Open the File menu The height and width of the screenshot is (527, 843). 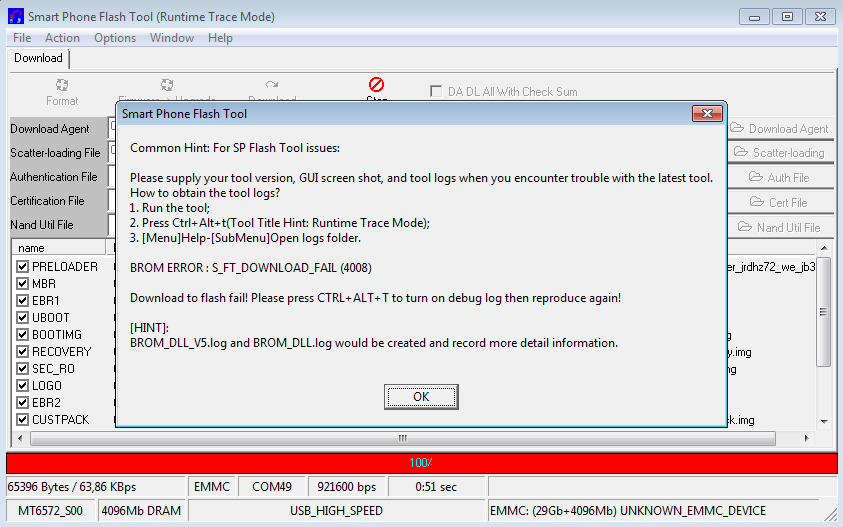pos(22,38)
